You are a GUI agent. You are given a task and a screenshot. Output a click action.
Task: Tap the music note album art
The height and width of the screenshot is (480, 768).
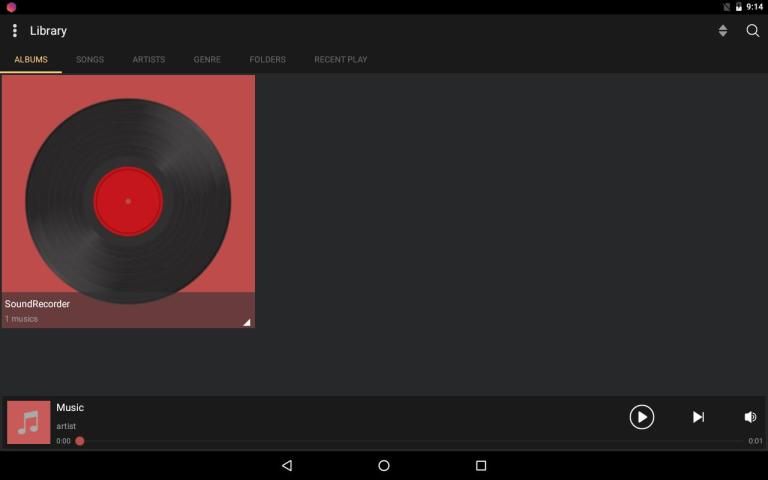(x=29, y=422)
